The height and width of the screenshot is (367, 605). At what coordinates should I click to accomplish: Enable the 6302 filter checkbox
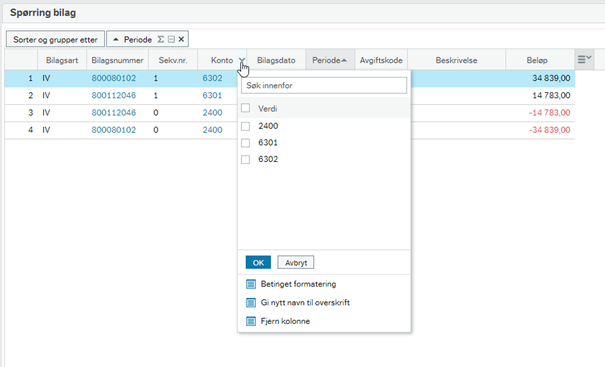point(245,159)
